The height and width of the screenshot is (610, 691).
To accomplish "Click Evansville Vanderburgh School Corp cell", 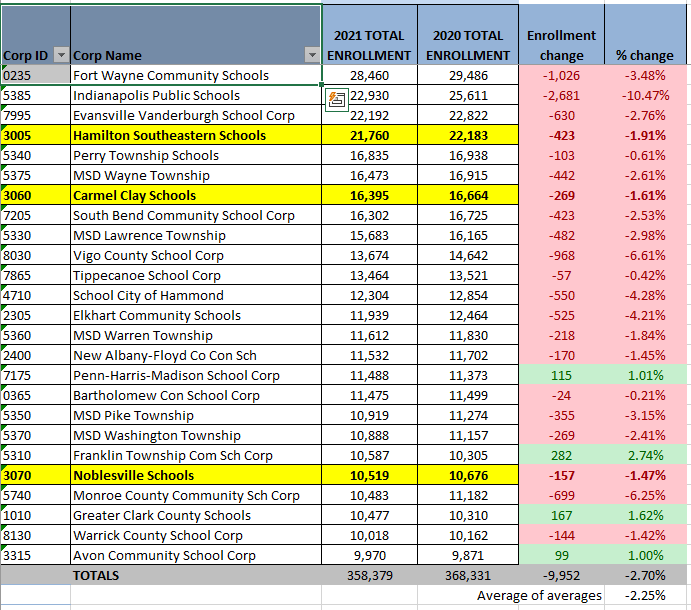I will (196, 115).
